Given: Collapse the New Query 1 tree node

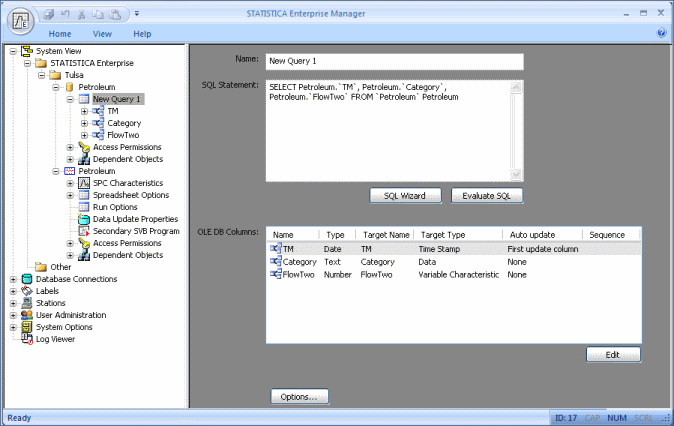Looking at the screenshot, I should tap(70, 99).
